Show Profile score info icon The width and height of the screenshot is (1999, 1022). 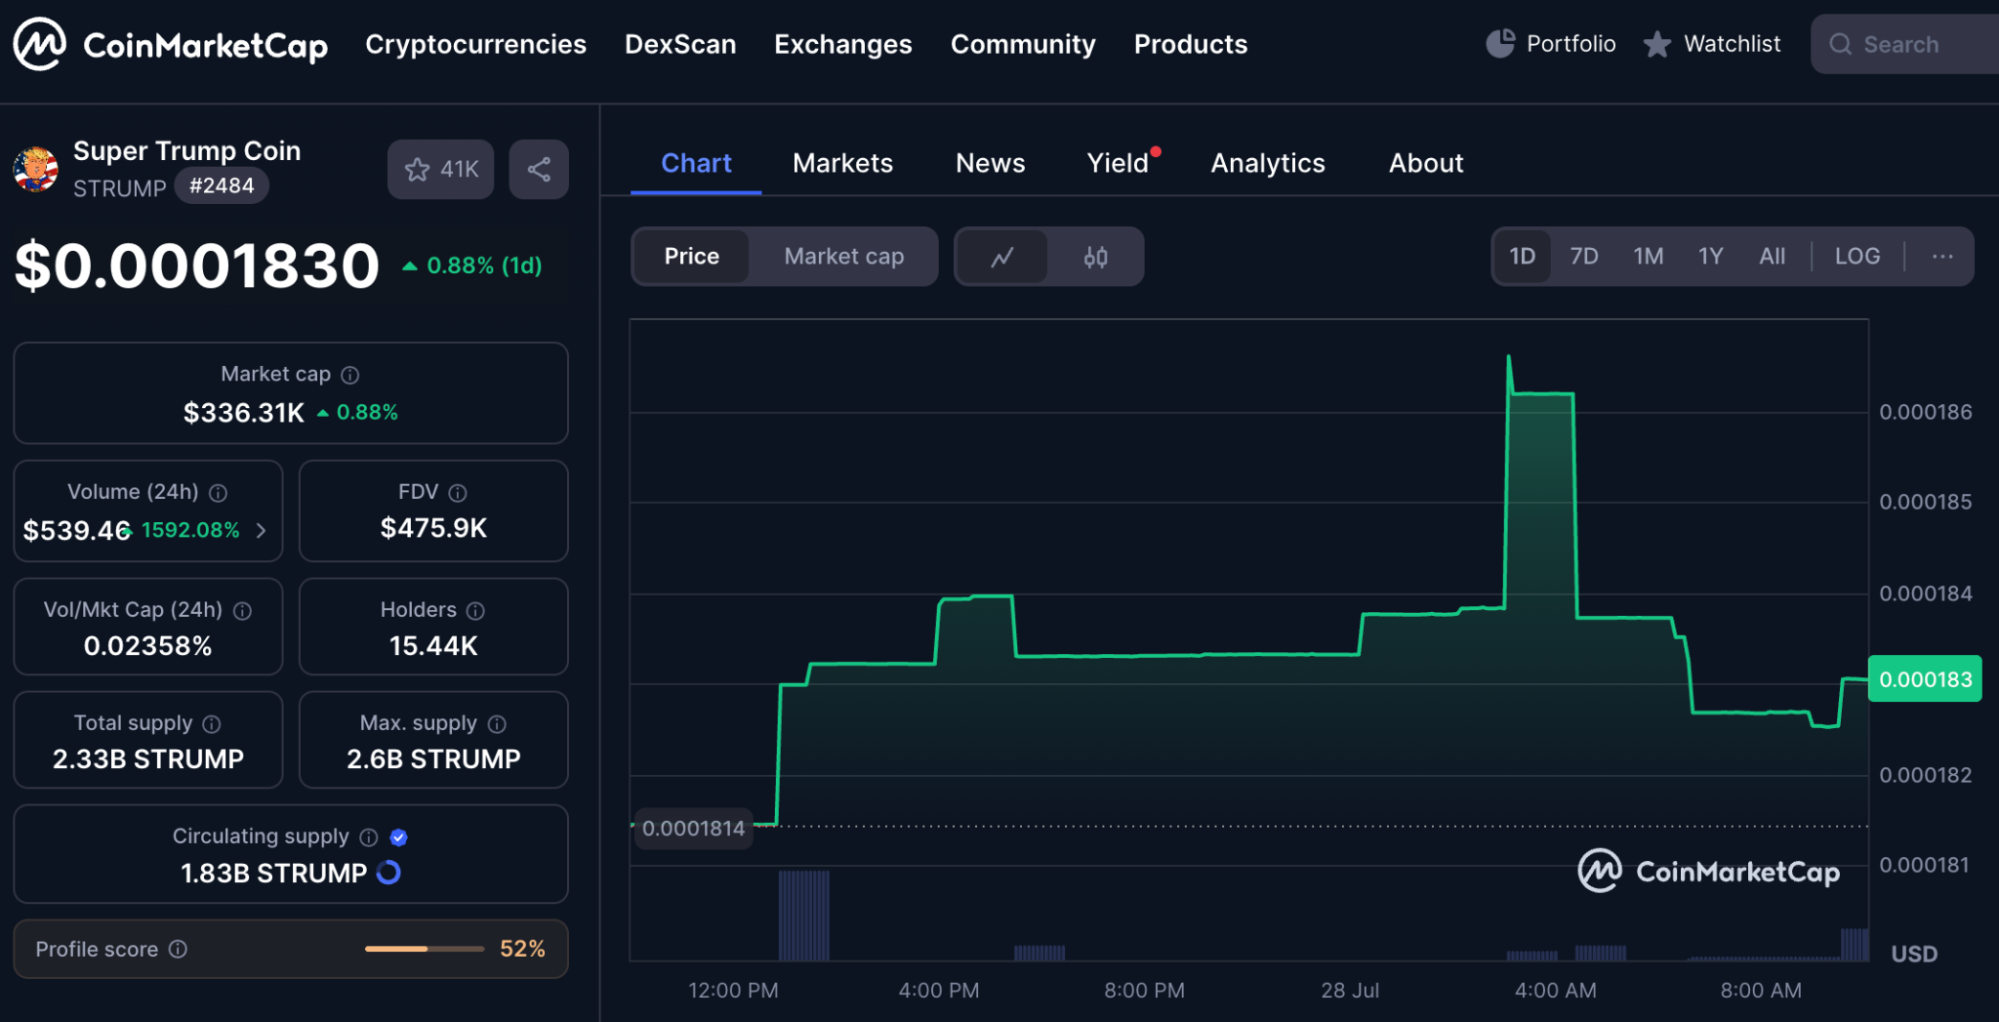pyautogui.click(x=178, y=949)
